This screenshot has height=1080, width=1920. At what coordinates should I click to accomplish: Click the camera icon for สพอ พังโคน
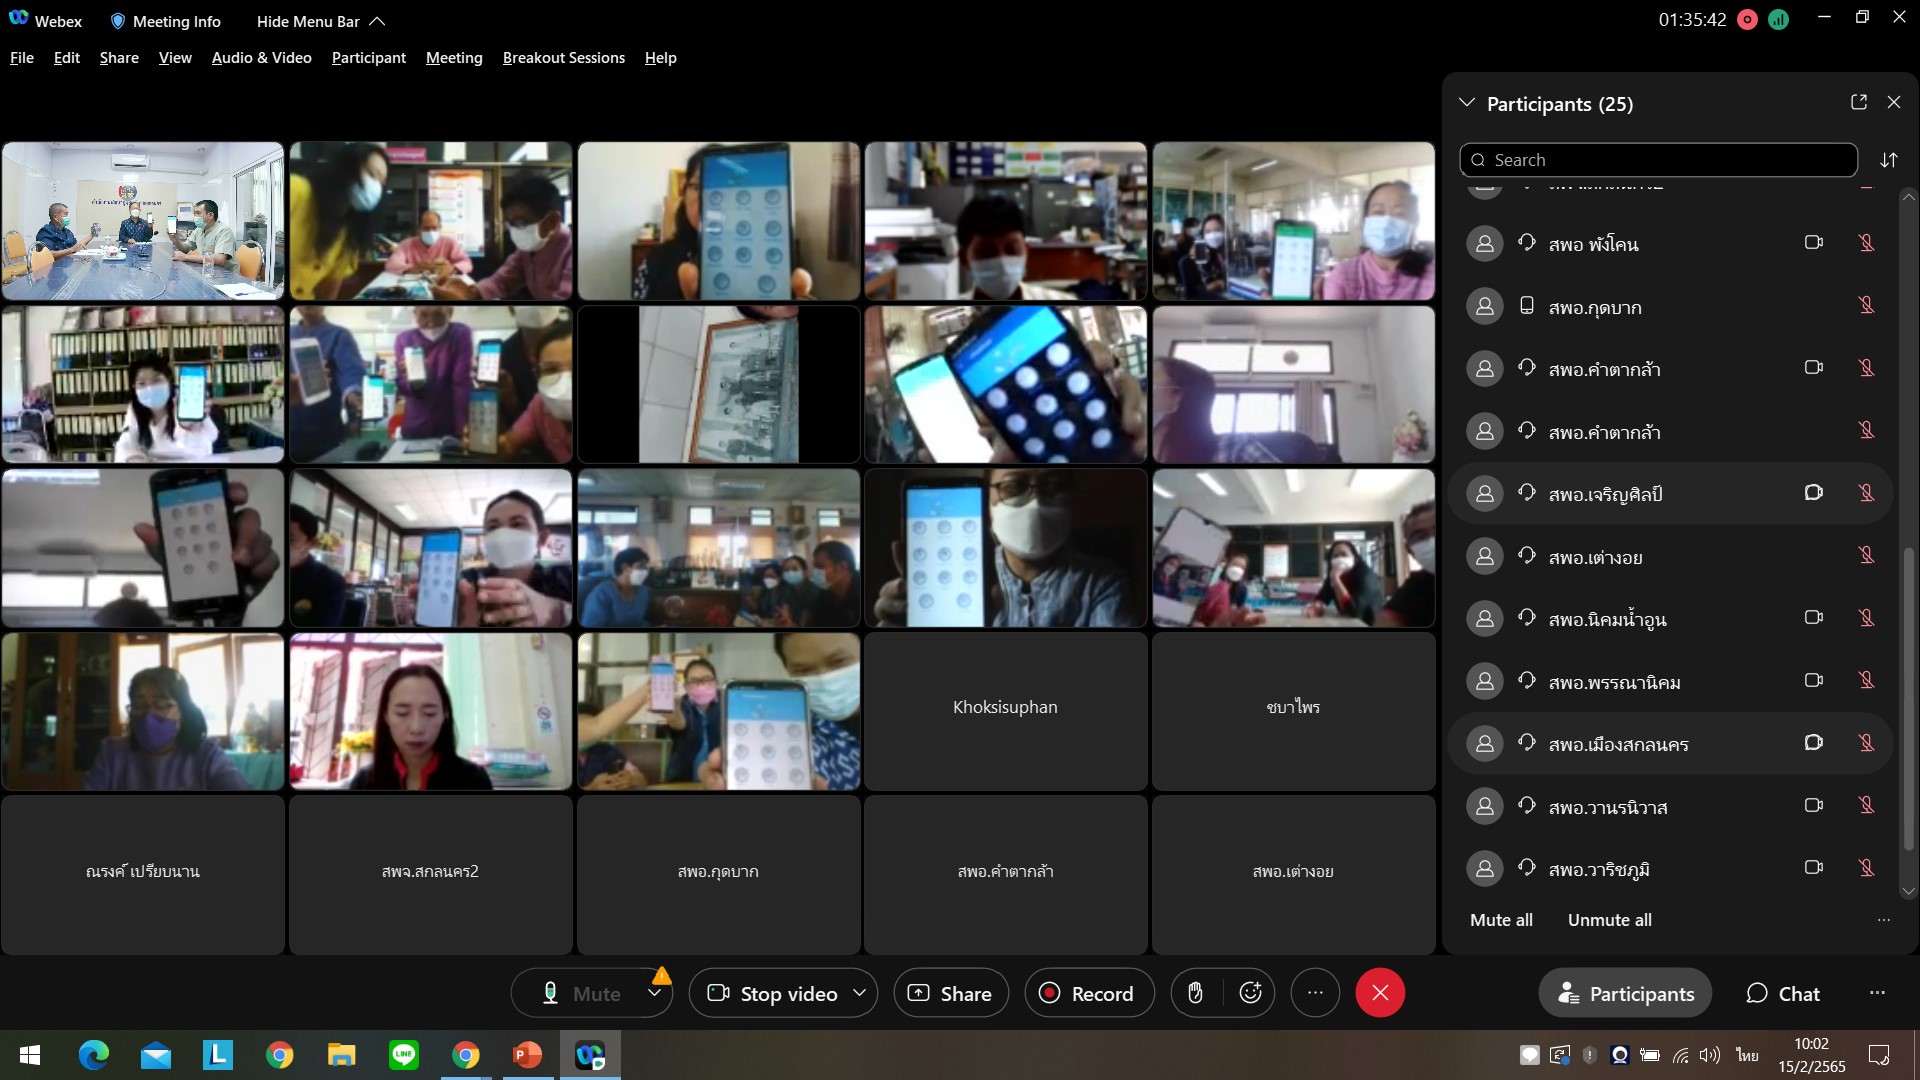(1814, 243)
